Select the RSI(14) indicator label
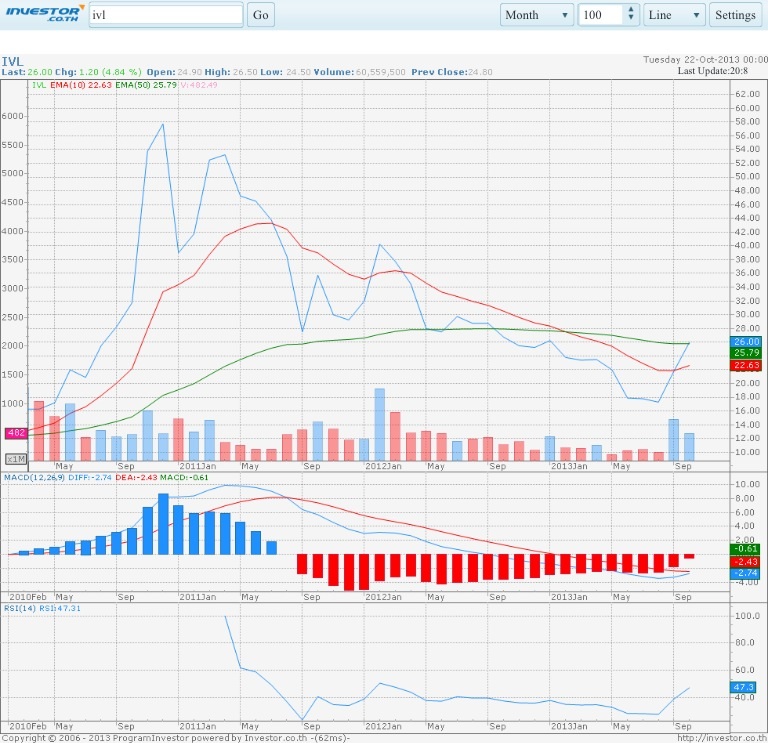Viewport: 768px width, 743px height. pyautogui.click(x=19, y=608)
